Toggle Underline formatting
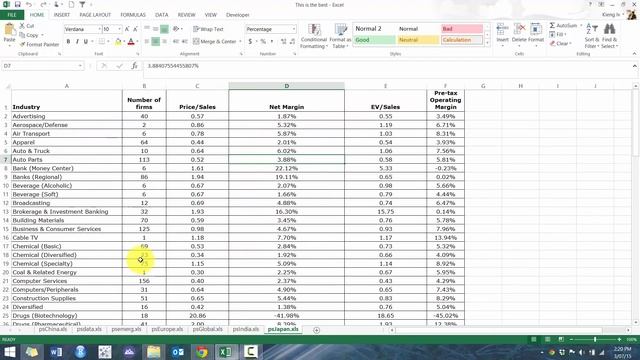 pos(86,42)
